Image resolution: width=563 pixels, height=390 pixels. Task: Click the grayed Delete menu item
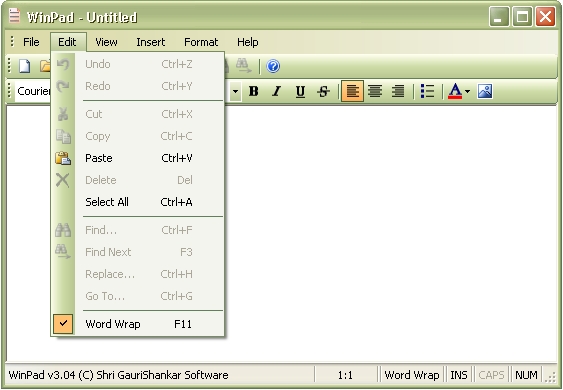[x=138, y=180]
